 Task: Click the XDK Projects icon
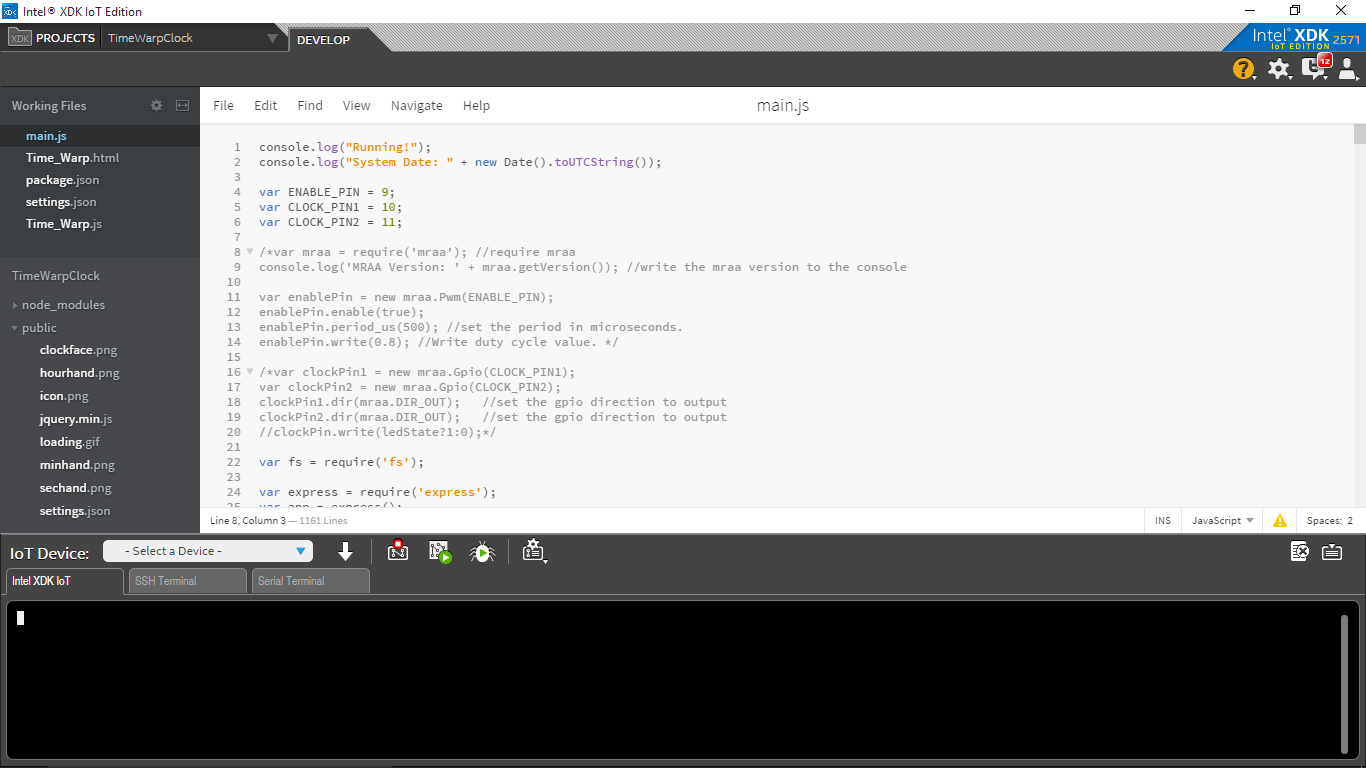point(20,38)
